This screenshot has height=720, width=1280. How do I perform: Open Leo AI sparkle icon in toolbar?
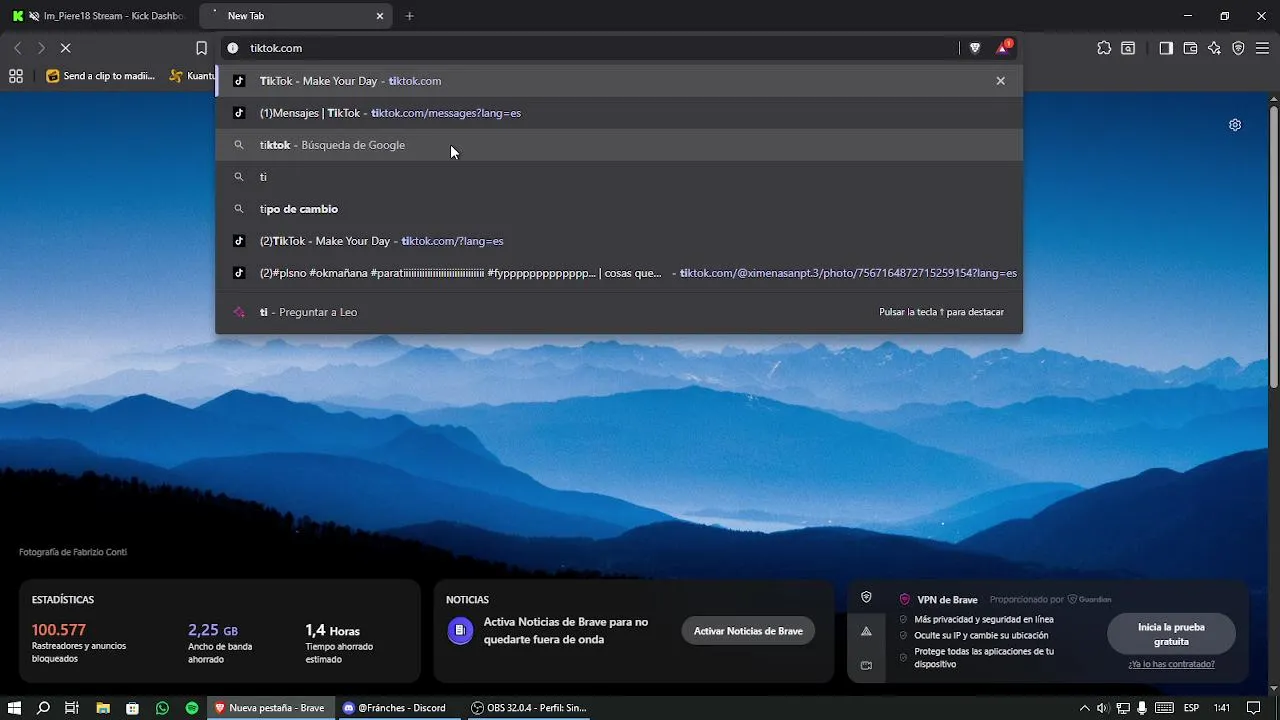pyautogui.click(x=1214, y=48)
